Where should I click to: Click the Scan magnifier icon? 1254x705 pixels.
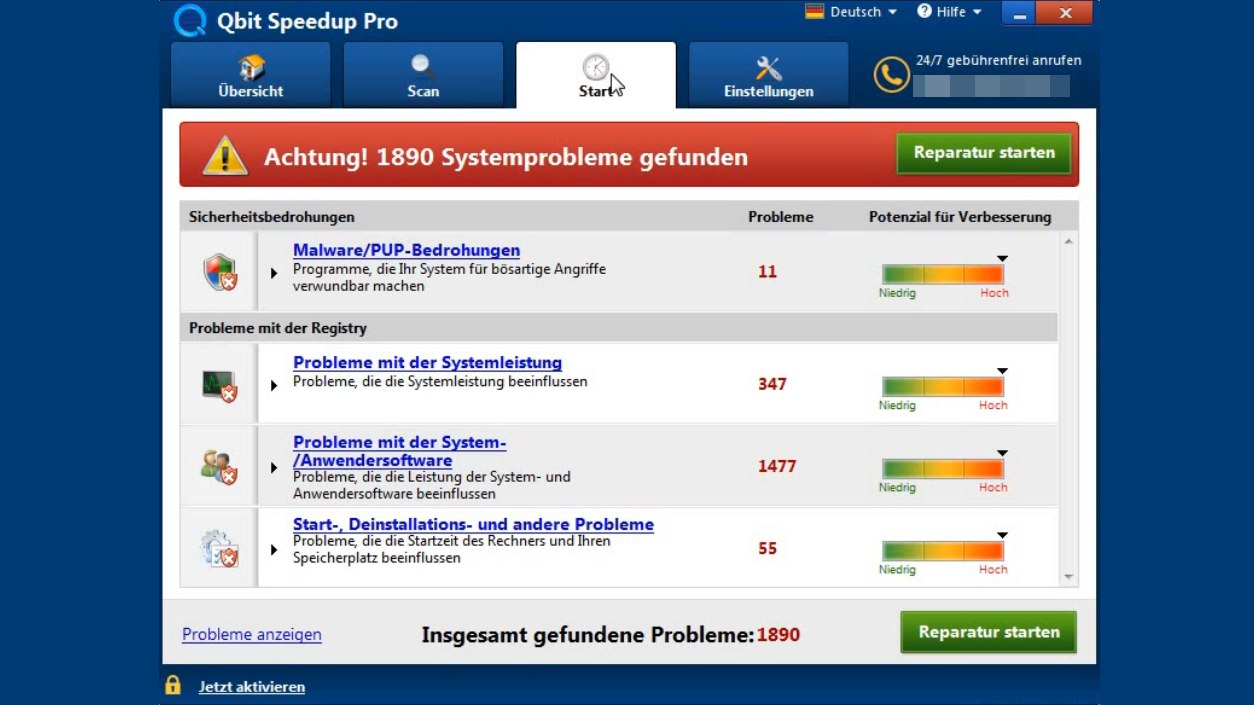(423, 67)
